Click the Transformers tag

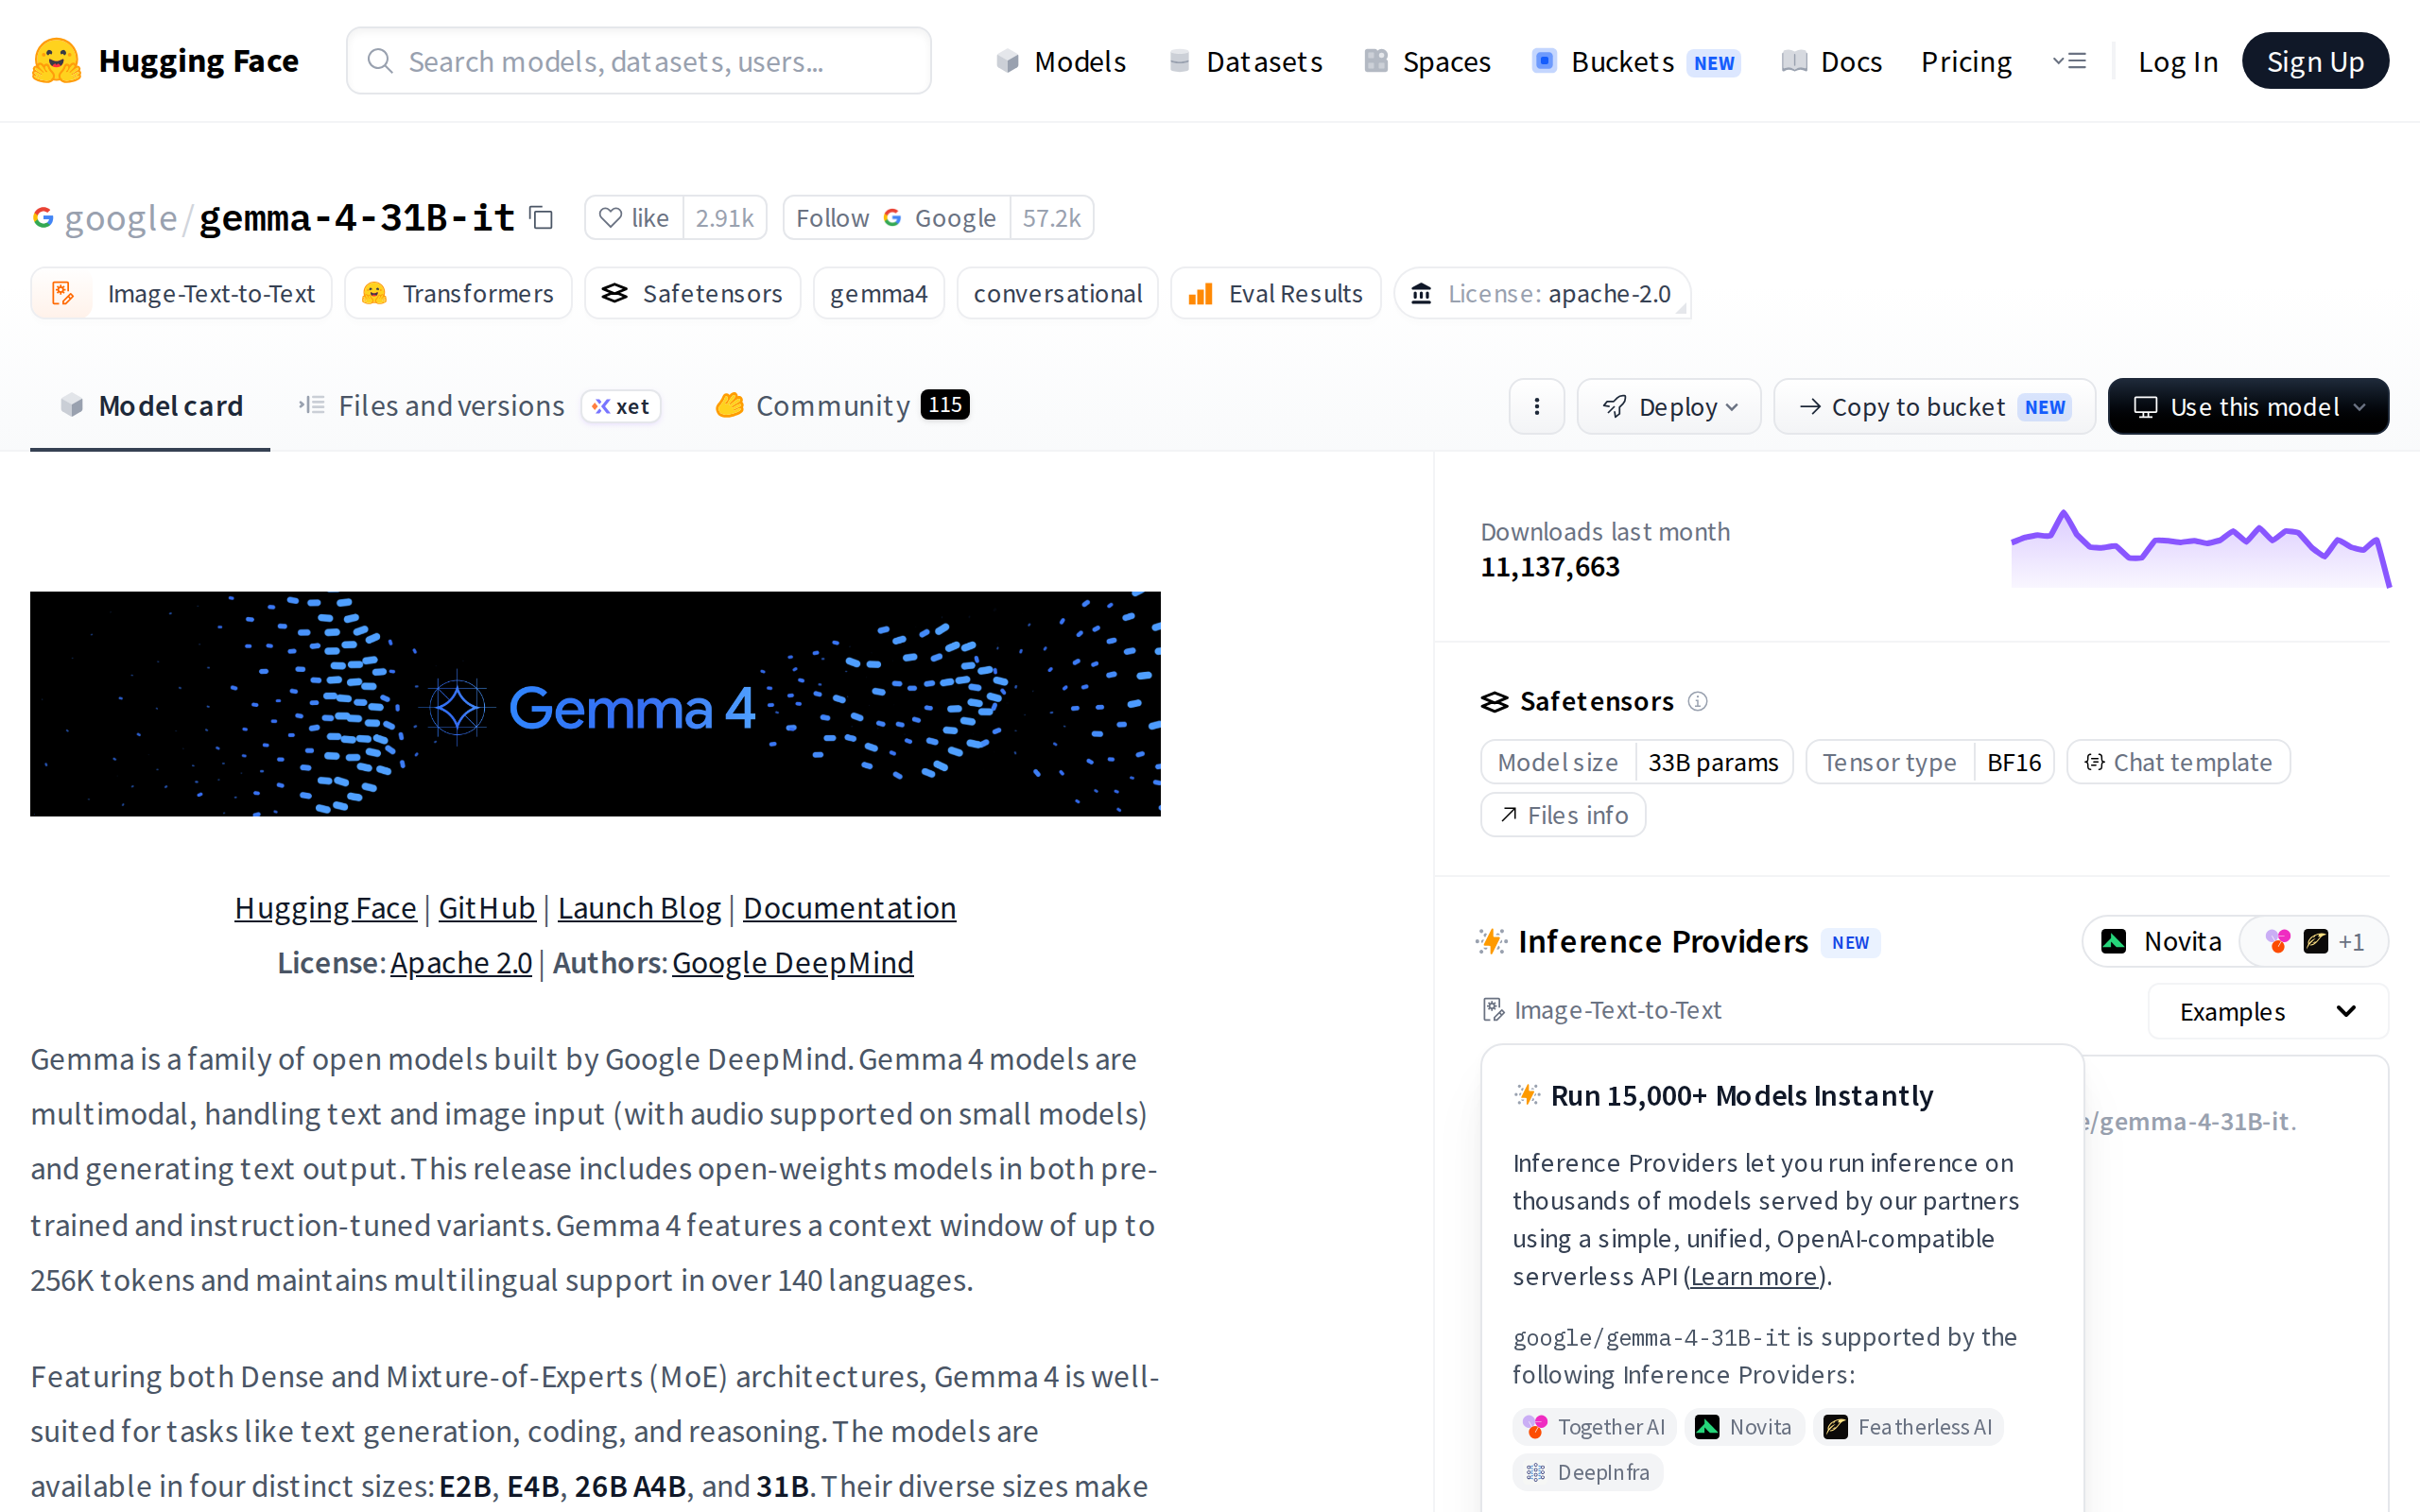458,293
